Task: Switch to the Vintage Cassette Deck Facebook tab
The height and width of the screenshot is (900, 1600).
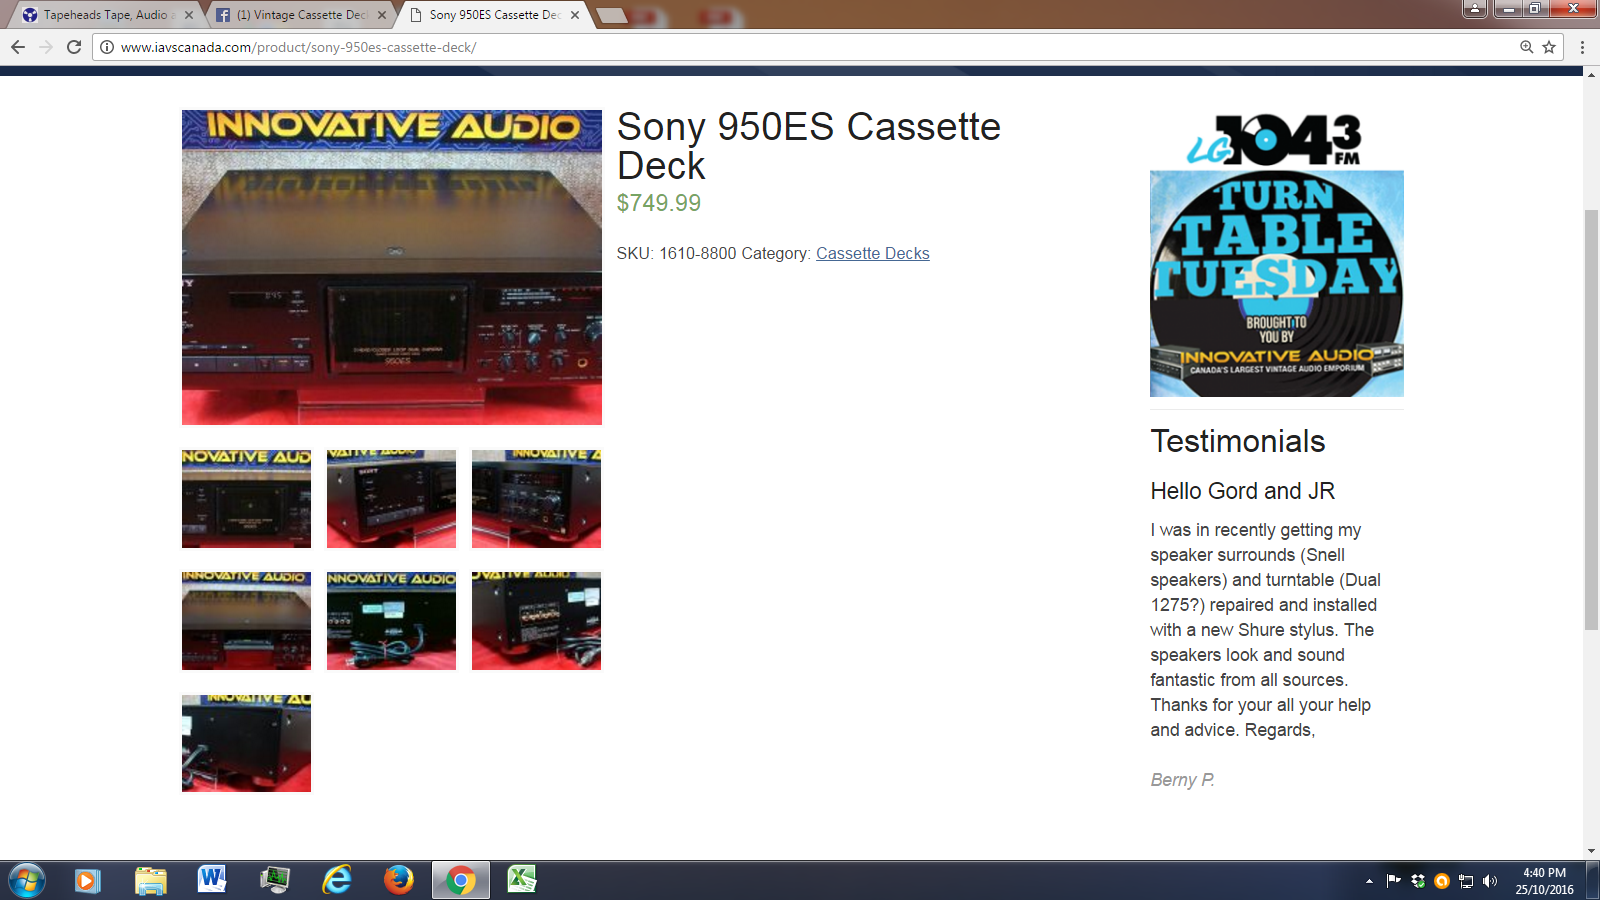Action: pos(300,15)
